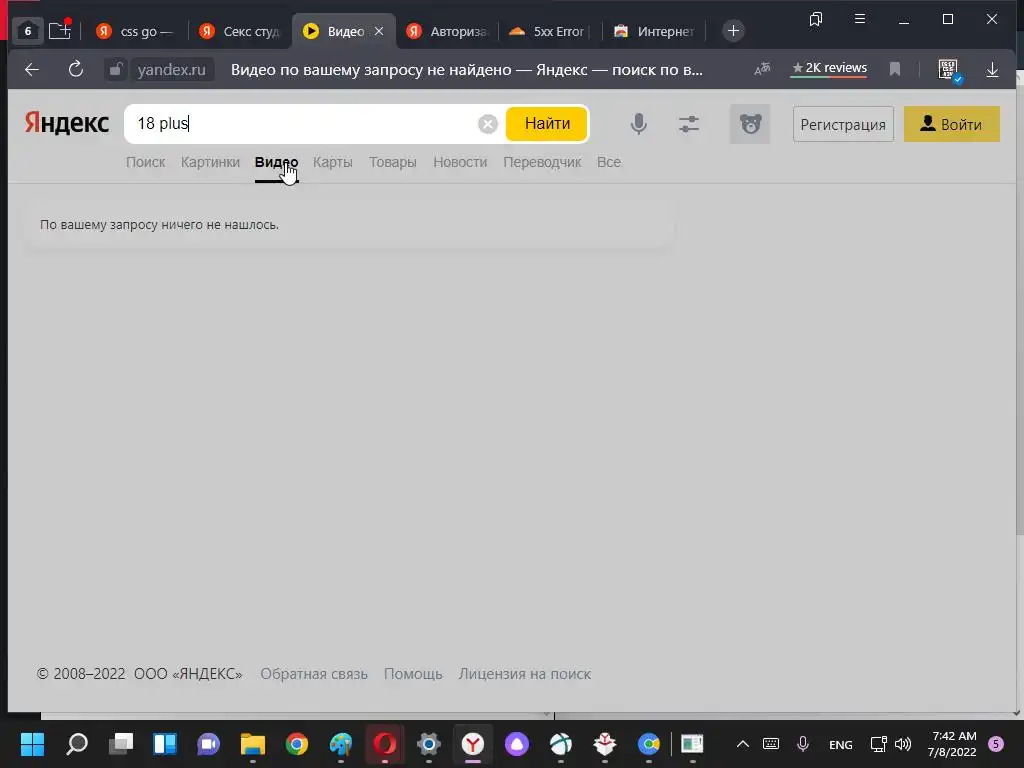The width and height of the screenshot is (1024, 768).
Task: Bookmark this page with ribbon icon
Action: coord(895,69)
